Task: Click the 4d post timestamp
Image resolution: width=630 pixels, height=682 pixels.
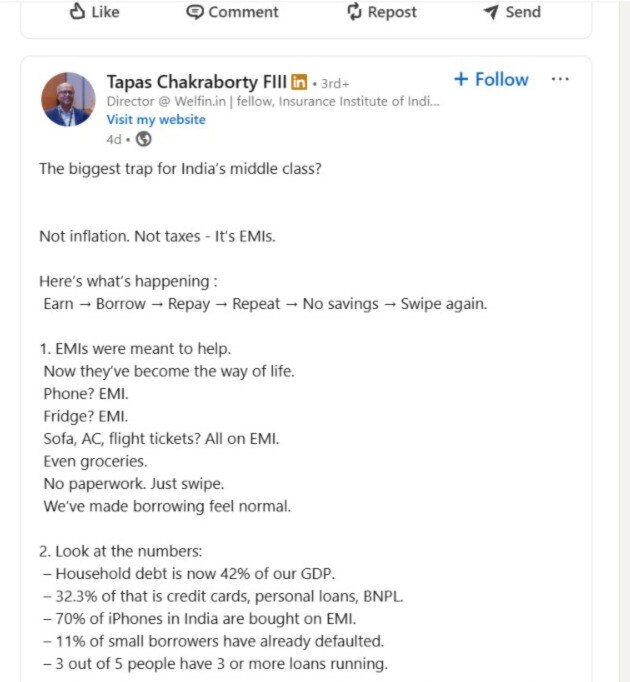Action: click(x=113, y=139)
